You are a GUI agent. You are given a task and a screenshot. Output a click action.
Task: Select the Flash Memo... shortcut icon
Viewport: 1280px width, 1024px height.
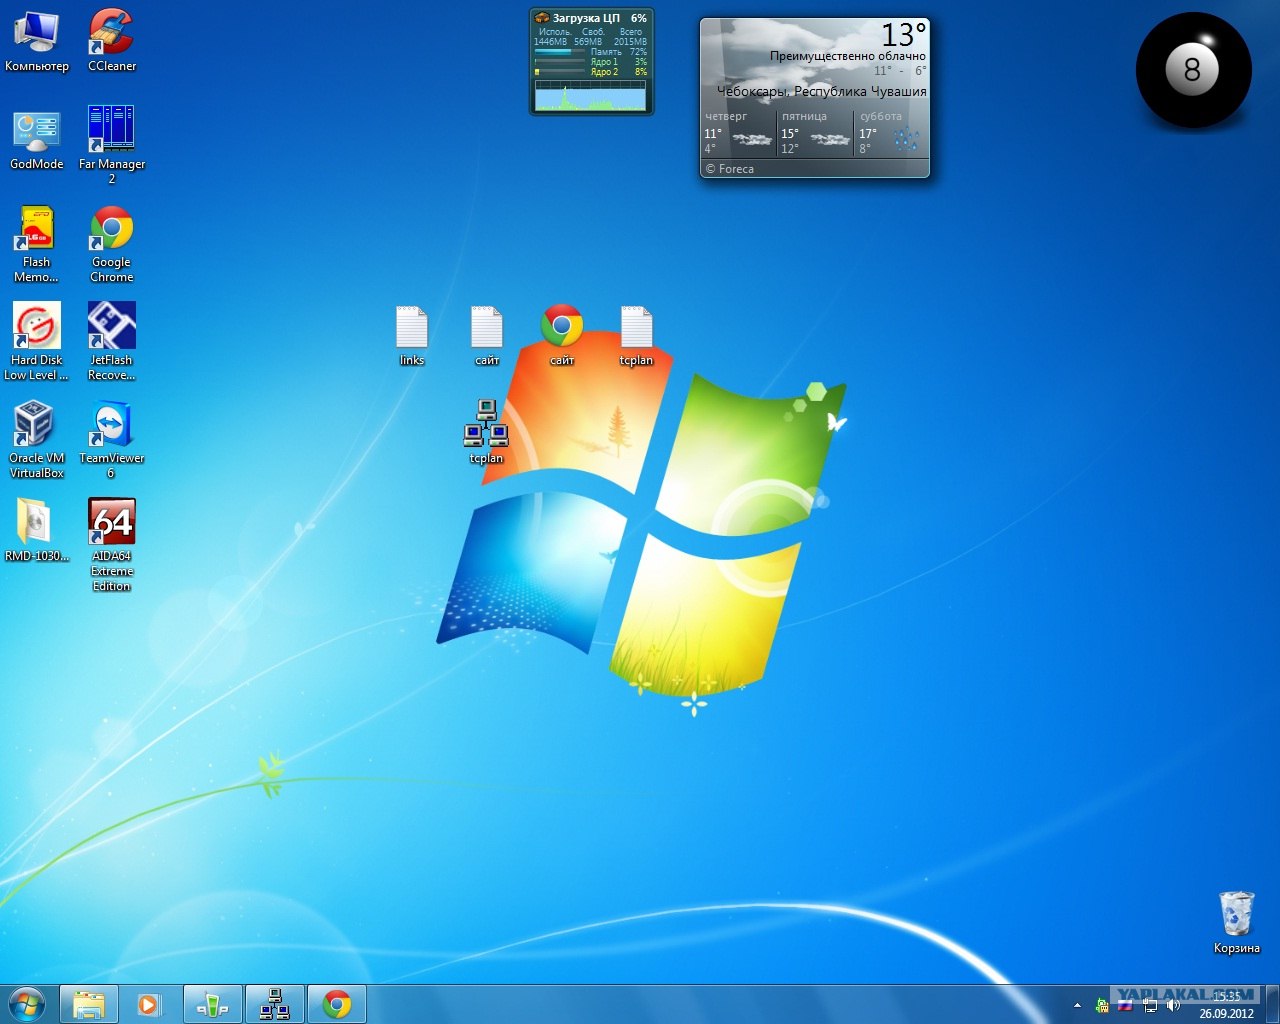36,244
